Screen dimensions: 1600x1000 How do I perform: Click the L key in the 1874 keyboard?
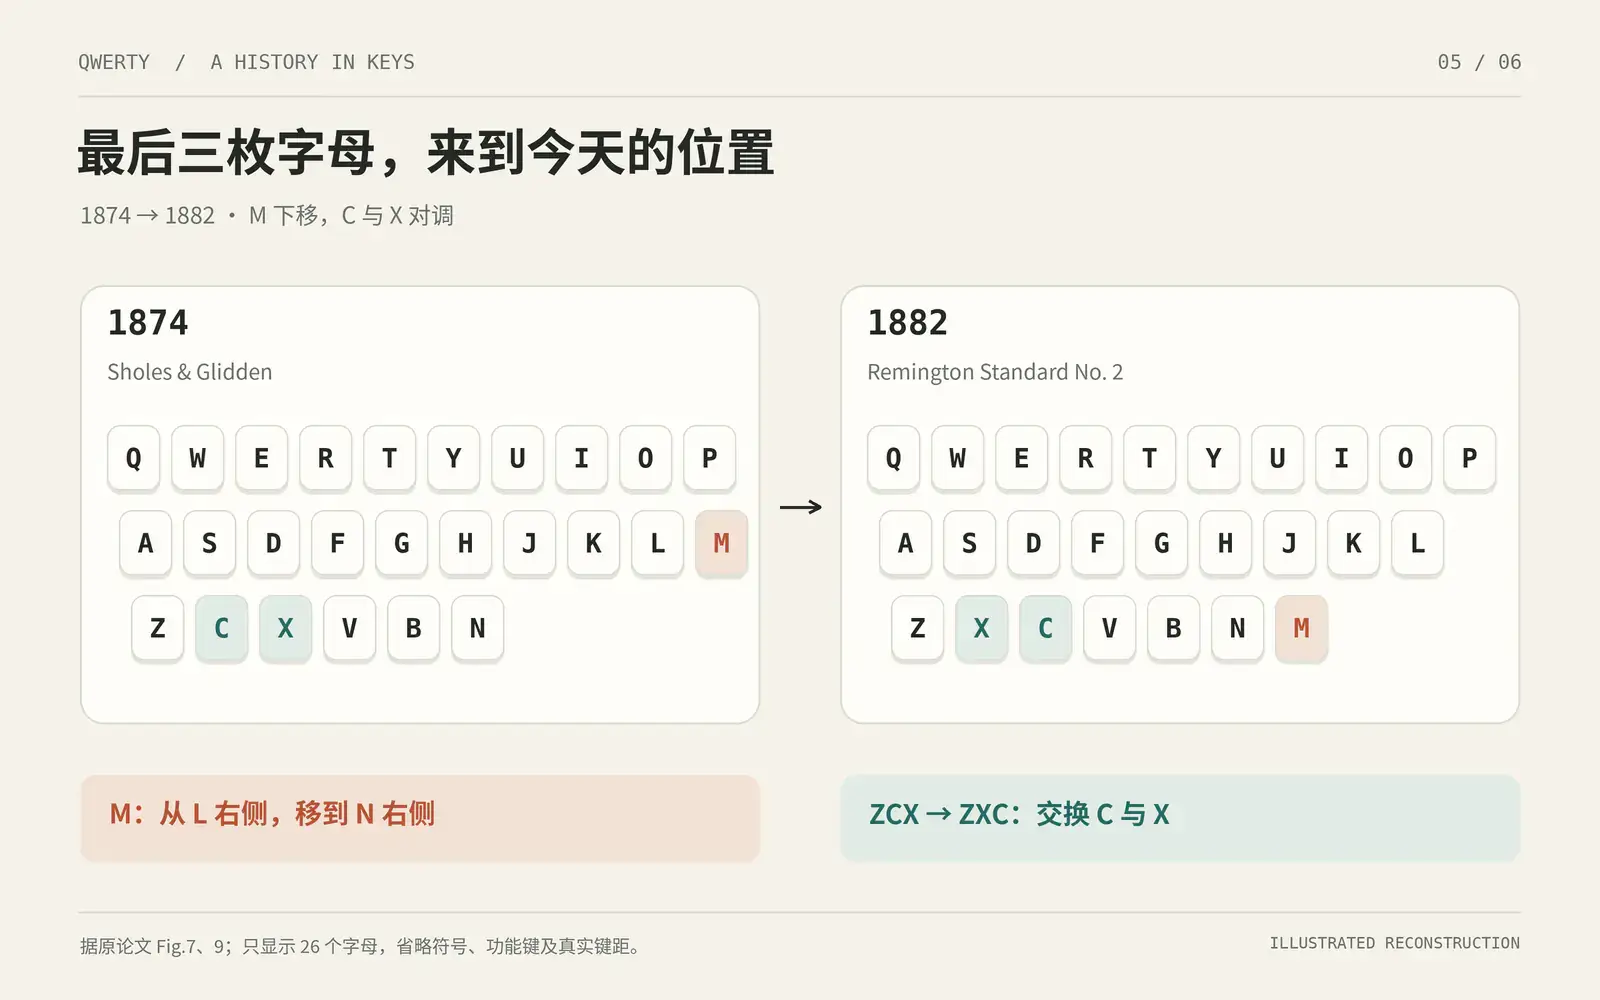[657, 543]
